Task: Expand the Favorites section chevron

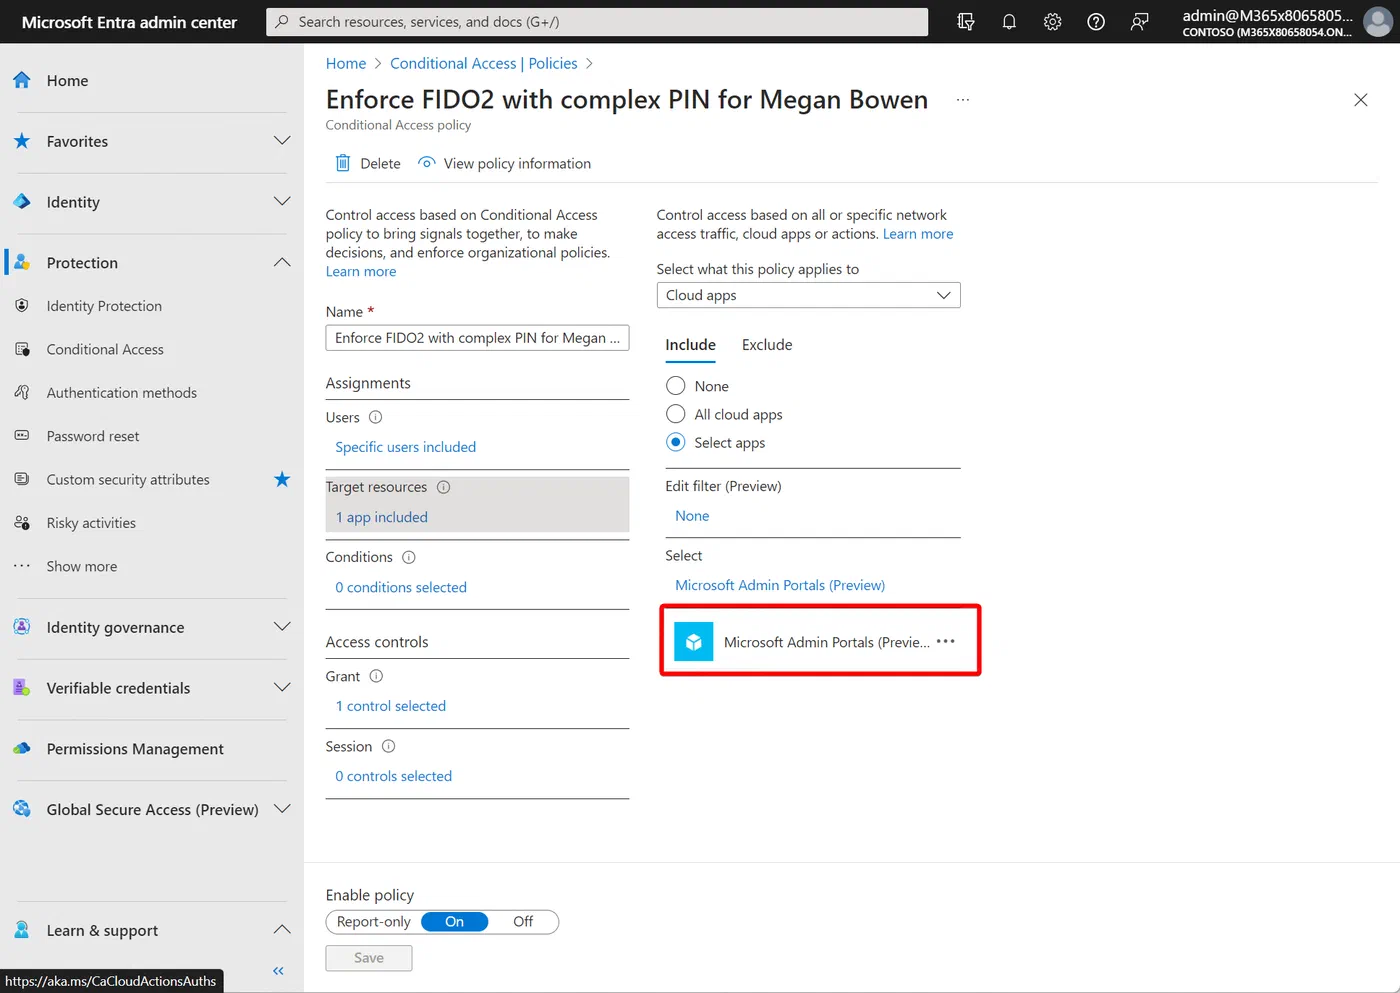Action: pos(282,141)
